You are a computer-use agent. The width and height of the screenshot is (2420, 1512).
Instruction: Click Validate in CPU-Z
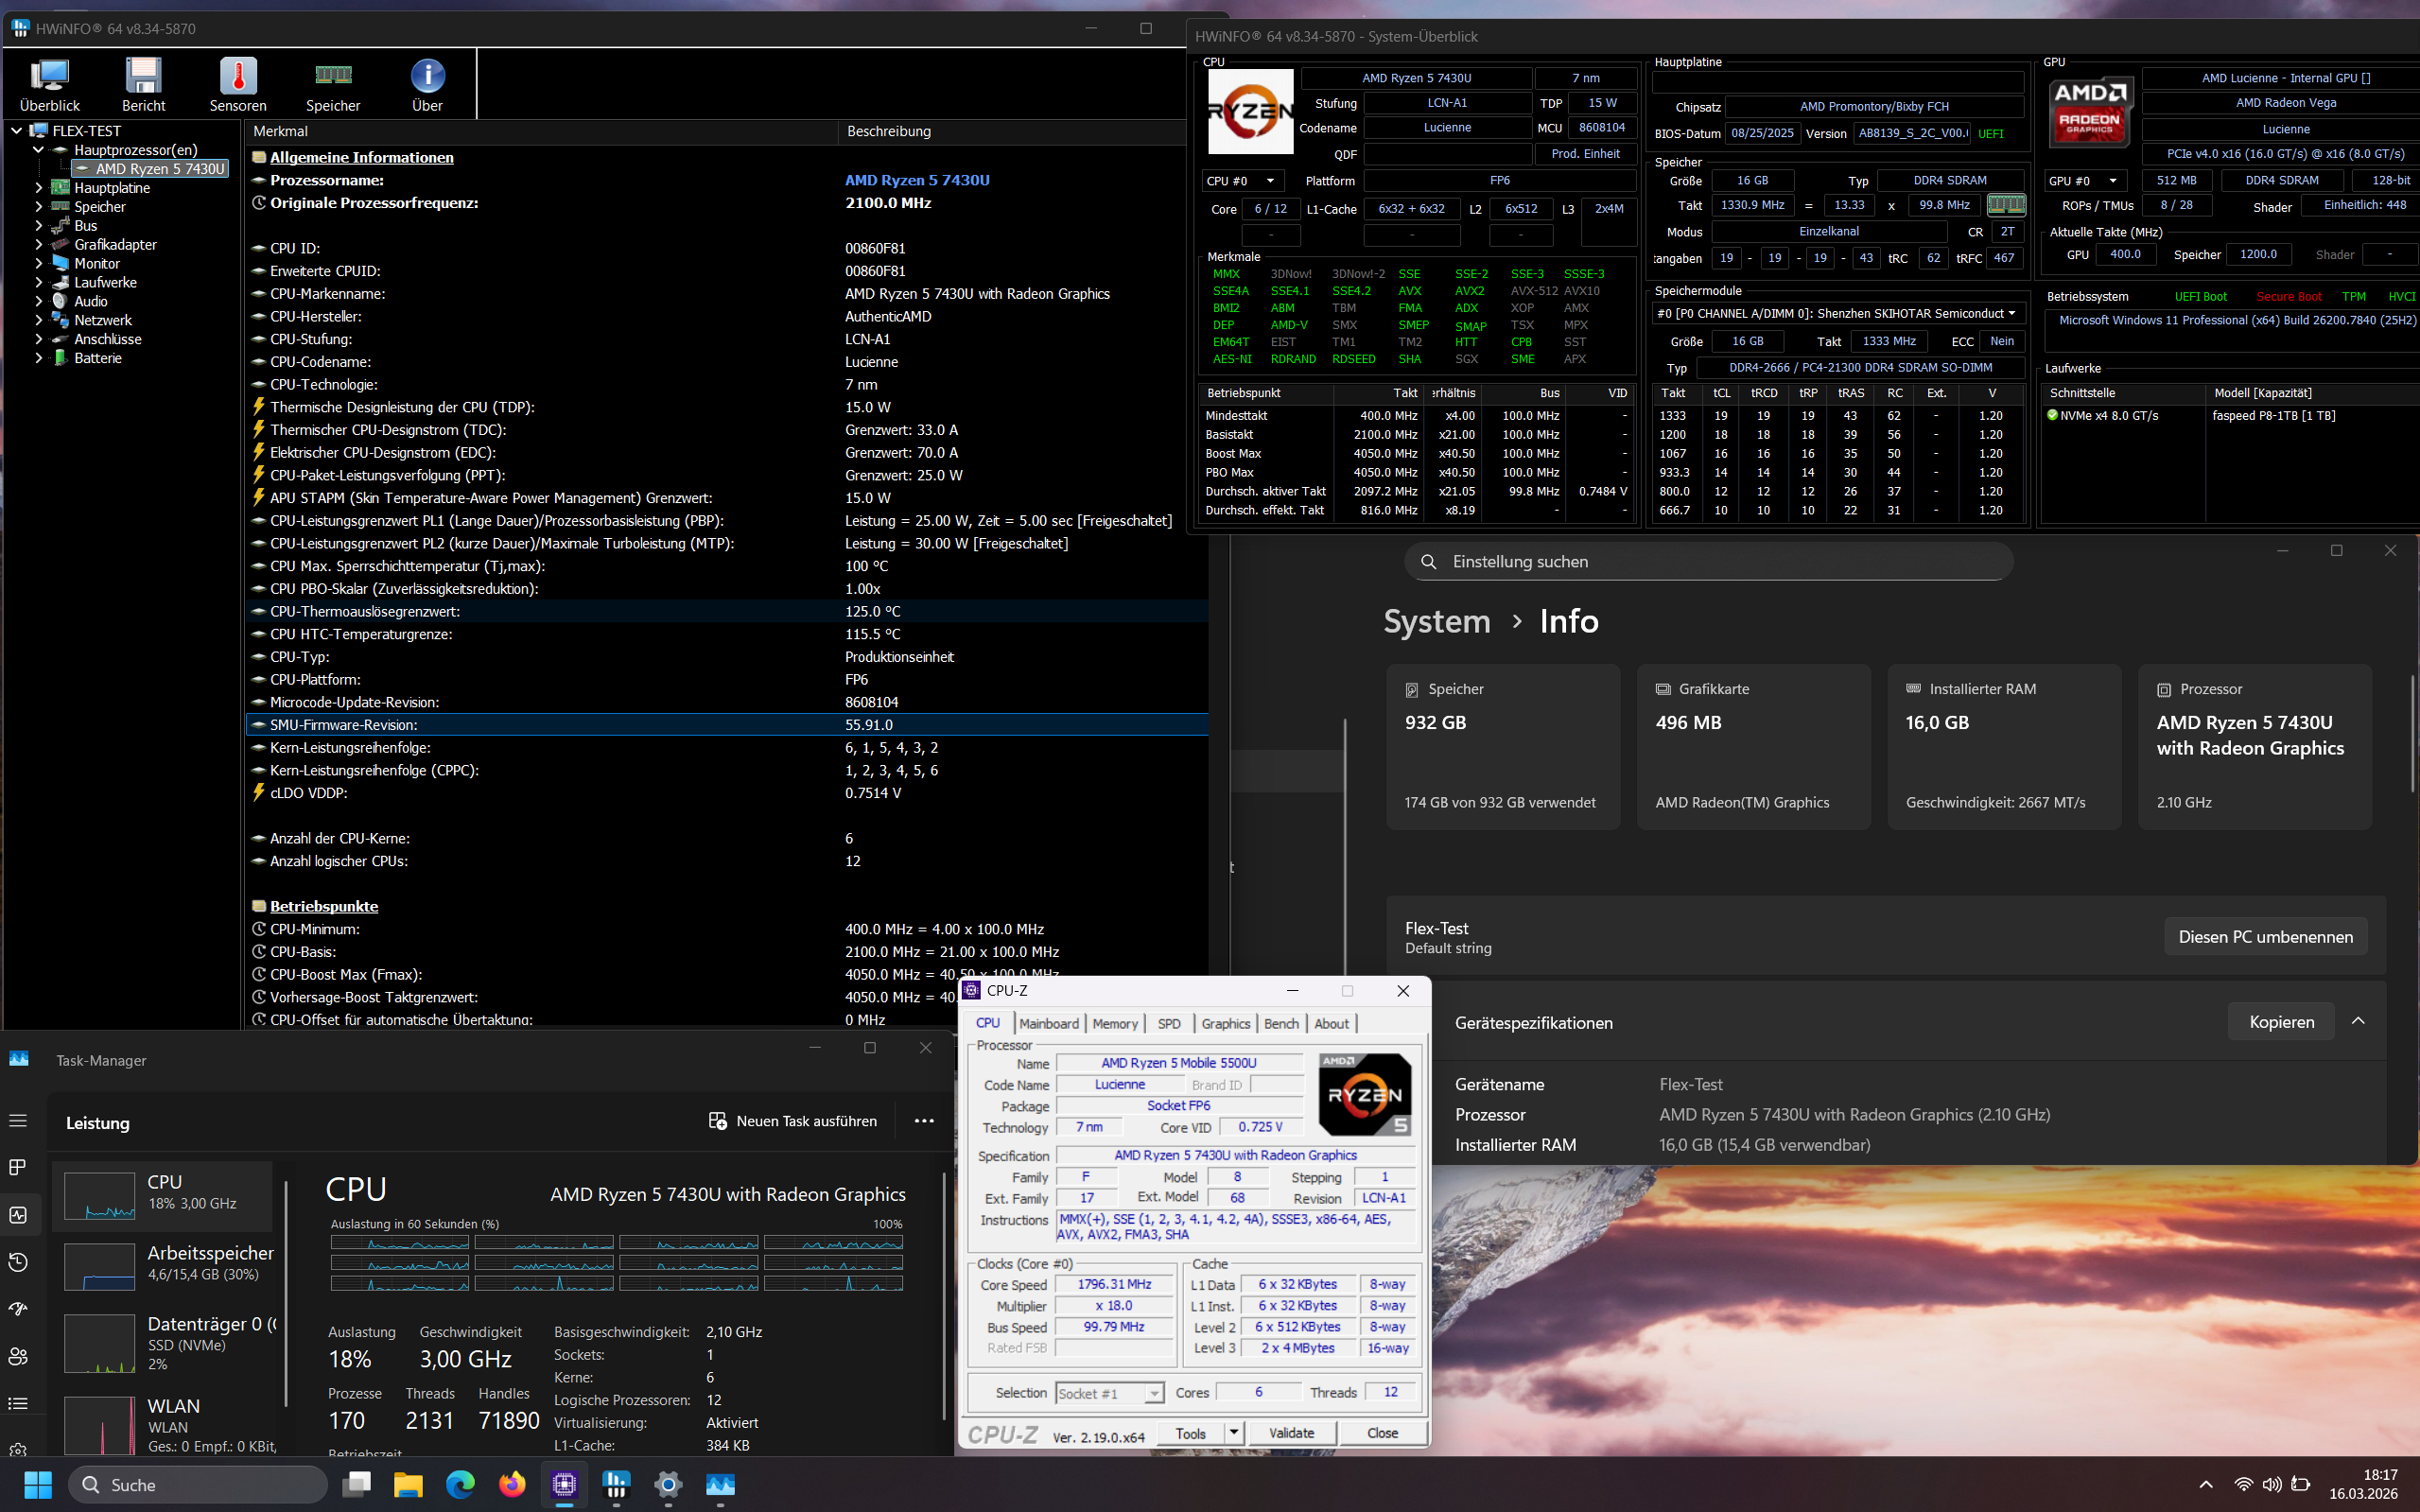point(1292,1432)
